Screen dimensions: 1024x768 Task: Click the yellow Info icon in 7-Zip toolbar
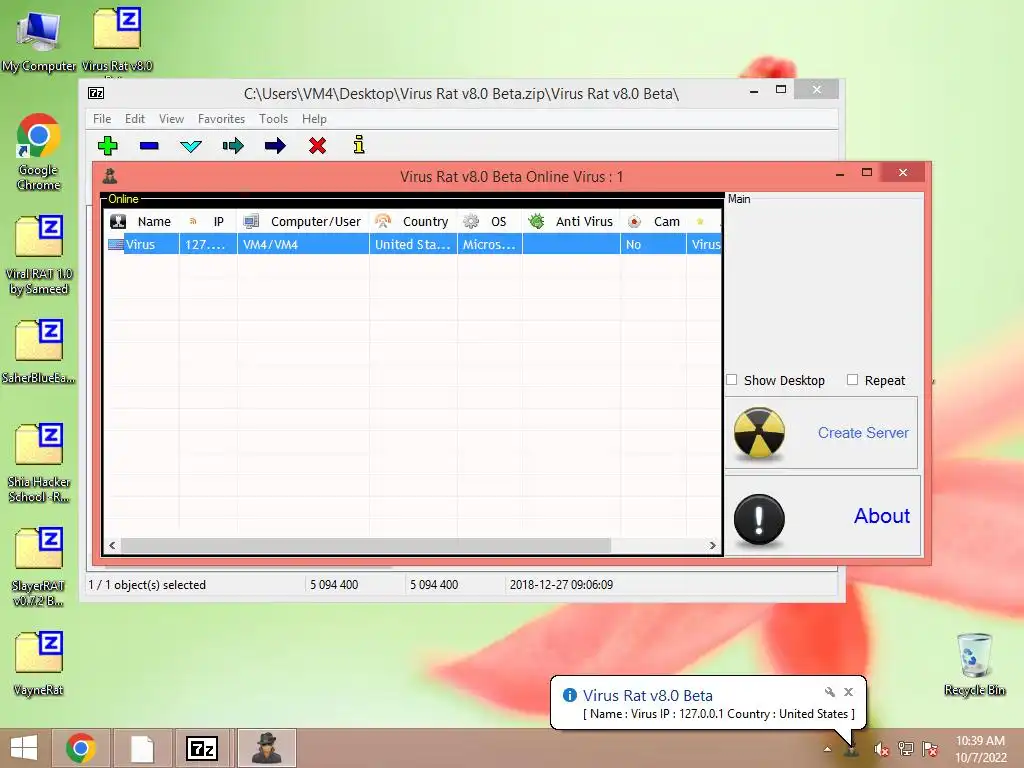click(359, 144)
